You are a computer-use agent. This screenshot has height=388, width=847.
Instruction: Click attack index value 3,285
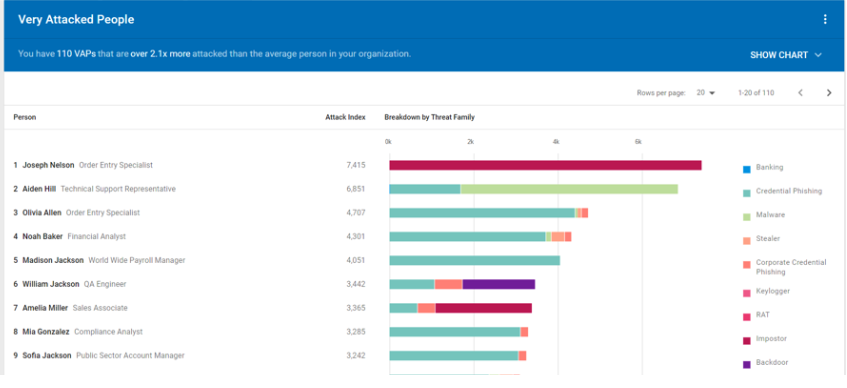[x=356, y=331]
